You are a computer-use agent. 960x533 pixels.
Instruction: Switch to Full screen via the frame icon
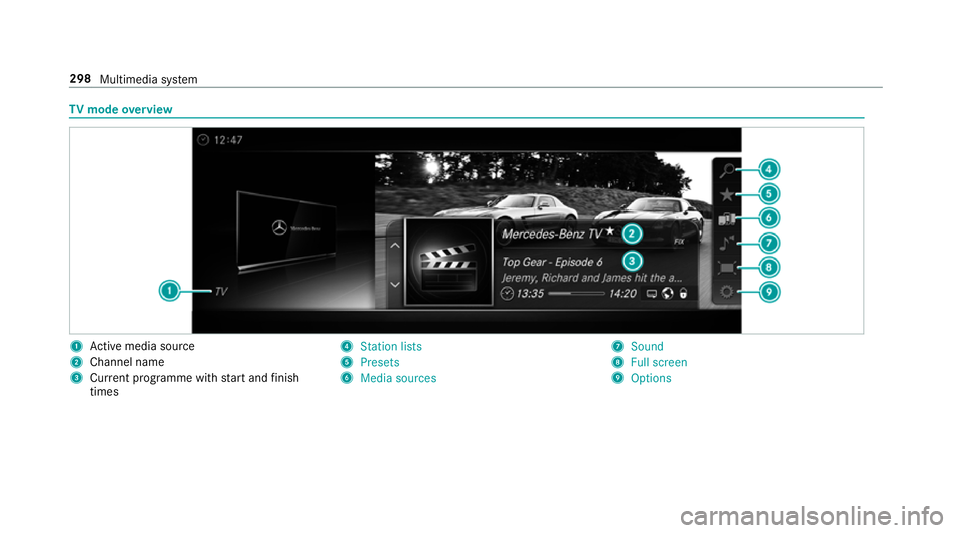click(726, 268)
